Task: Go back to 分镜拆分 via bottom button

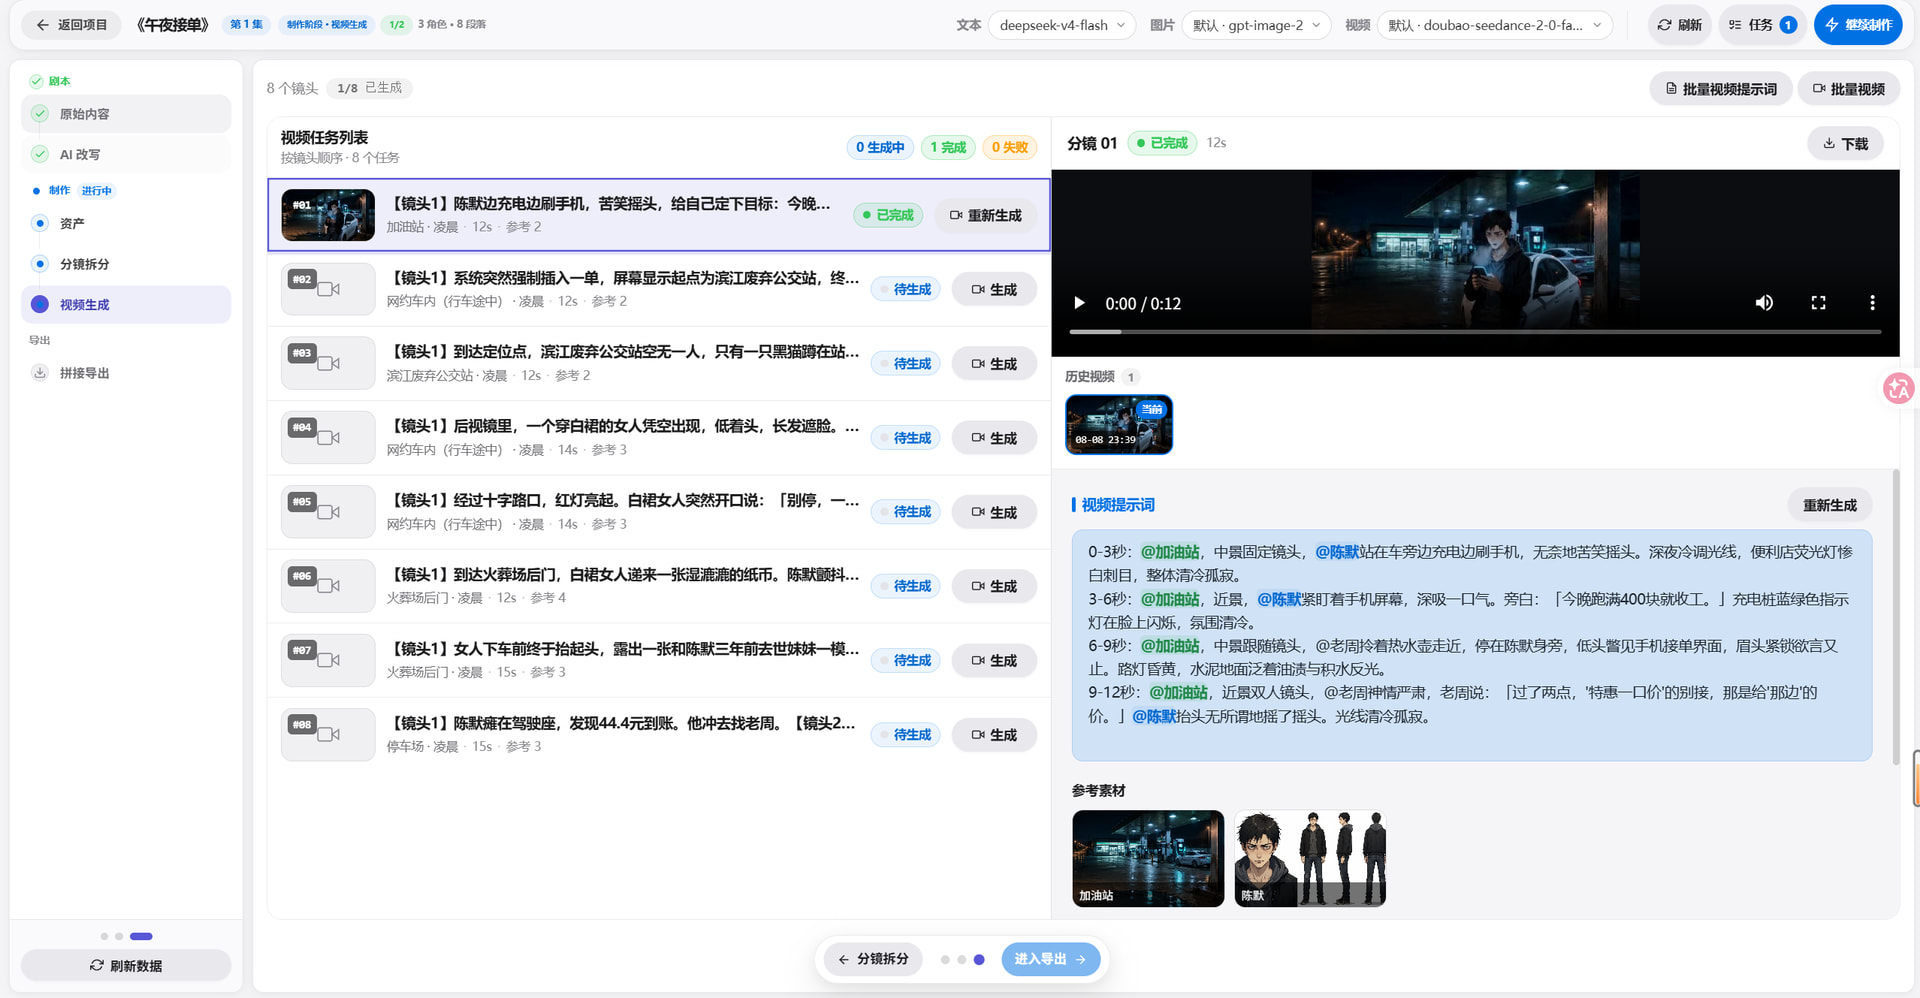Action: tap(873, 959)
